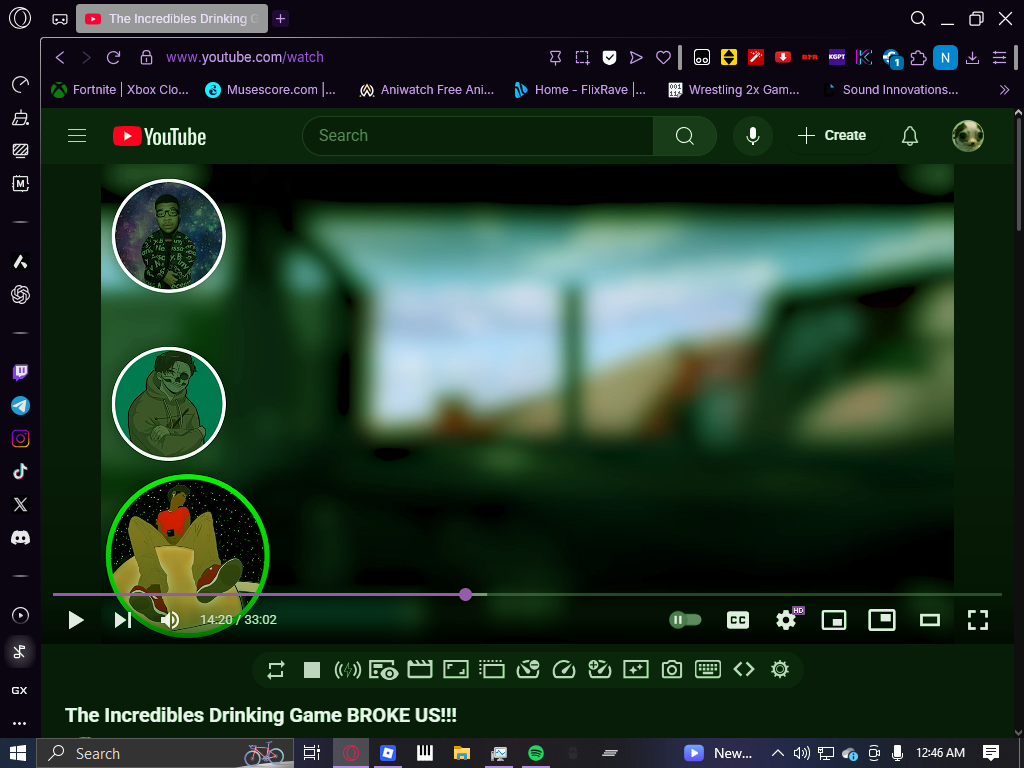Click the address bar URL
This screenshot has height=768, width=1024.
coord(245,57)
